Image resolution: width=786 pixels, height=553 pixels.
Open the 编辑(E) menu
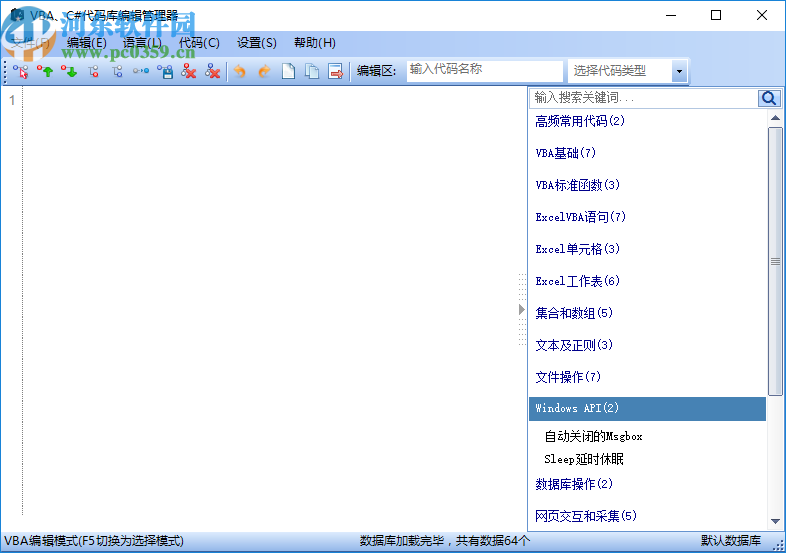point(87,43)
